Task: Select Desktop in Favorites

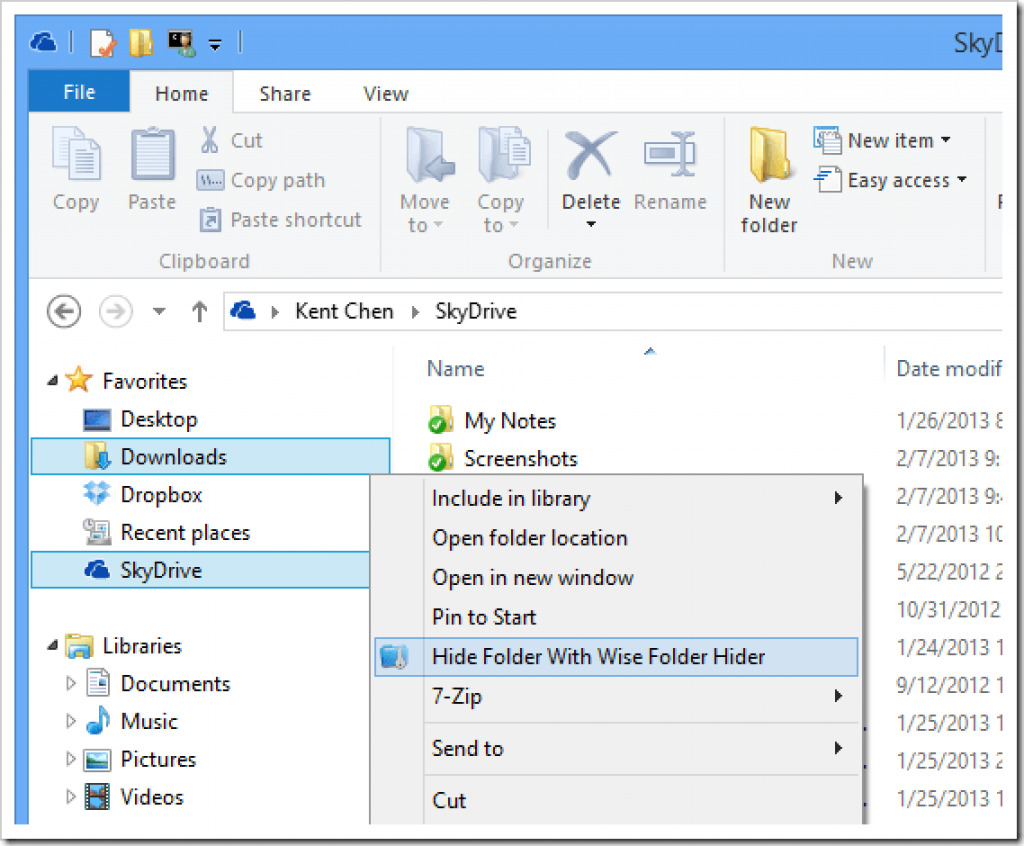Action: (x=159, y=419)
